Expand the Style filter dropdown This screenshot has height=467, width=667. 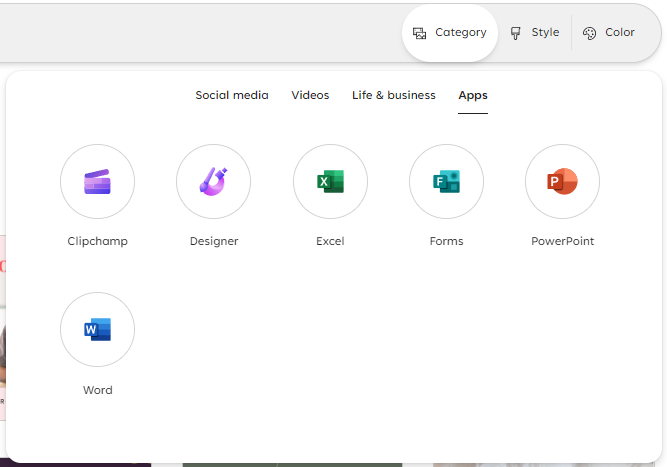coord(535,33)
